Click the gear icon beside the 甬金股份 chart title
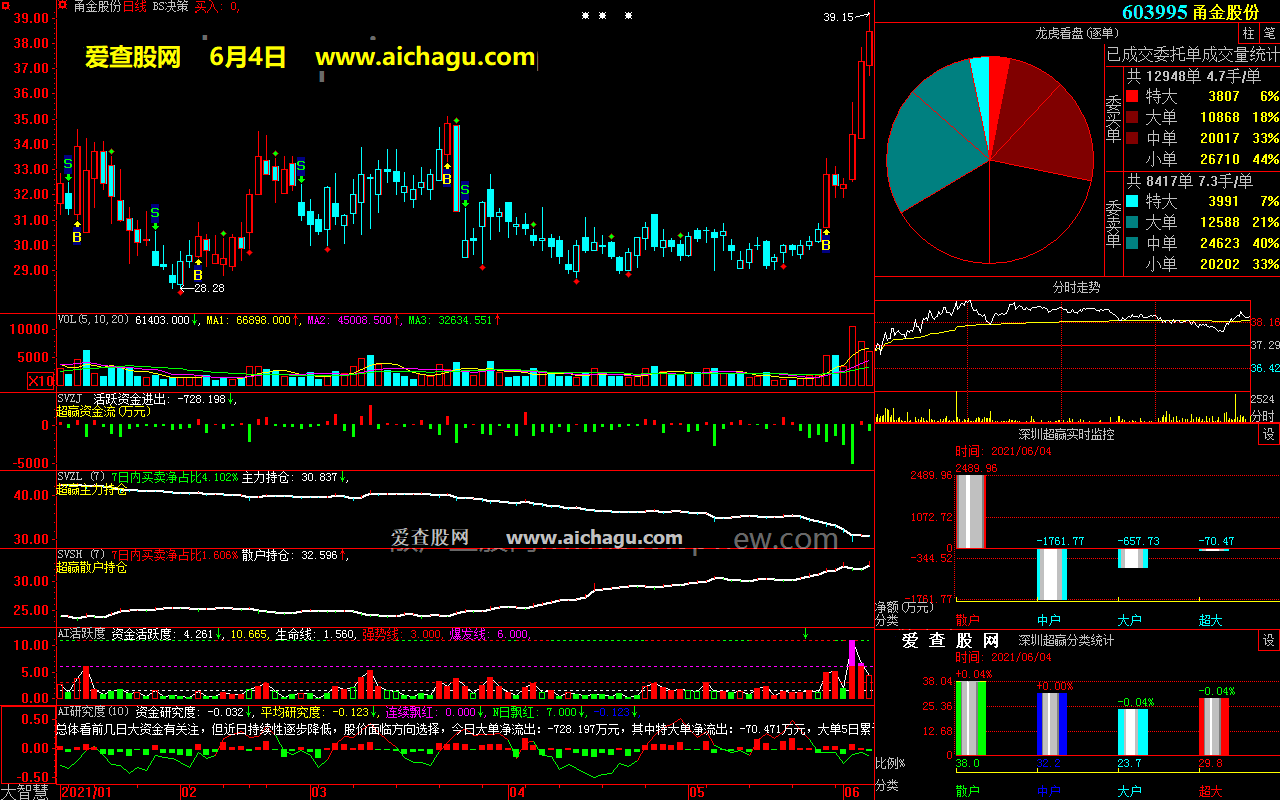1280x800 pixels. point(63,6)
